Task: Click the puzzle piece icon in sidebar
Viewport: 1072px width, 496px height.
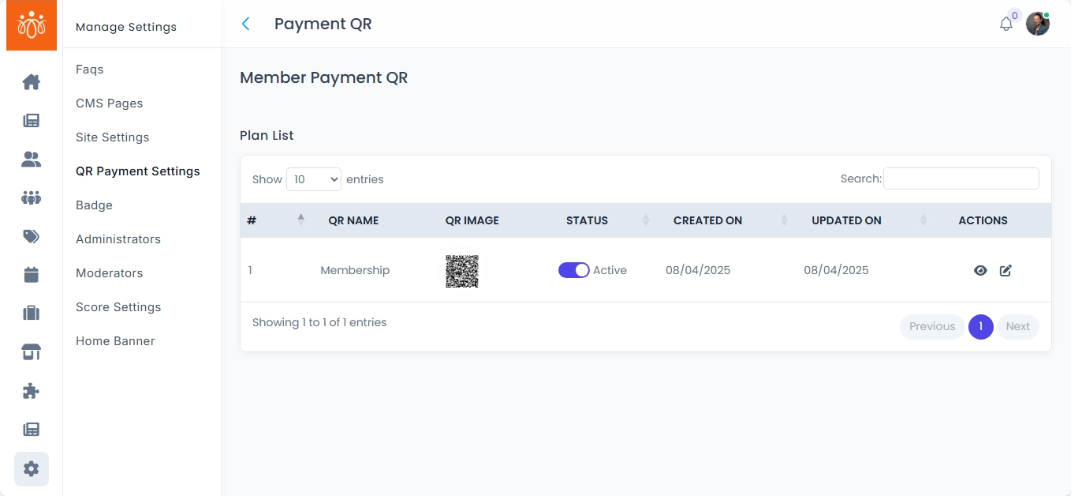Action: click(31, 391)
